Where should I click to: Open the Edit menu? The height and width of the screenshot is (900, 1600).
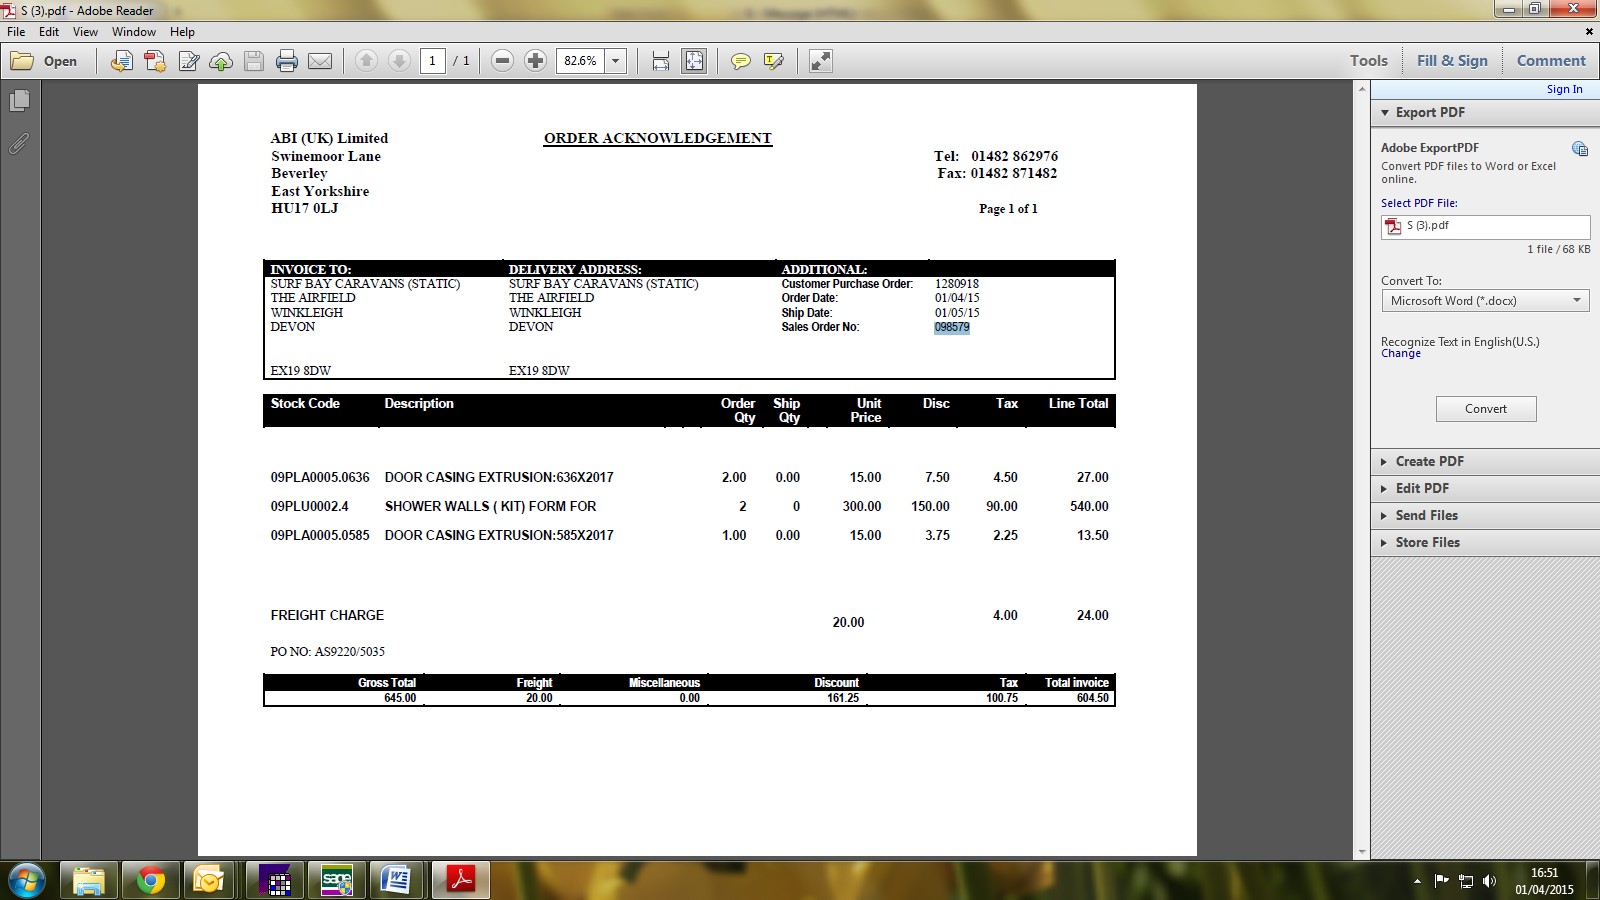49,32
